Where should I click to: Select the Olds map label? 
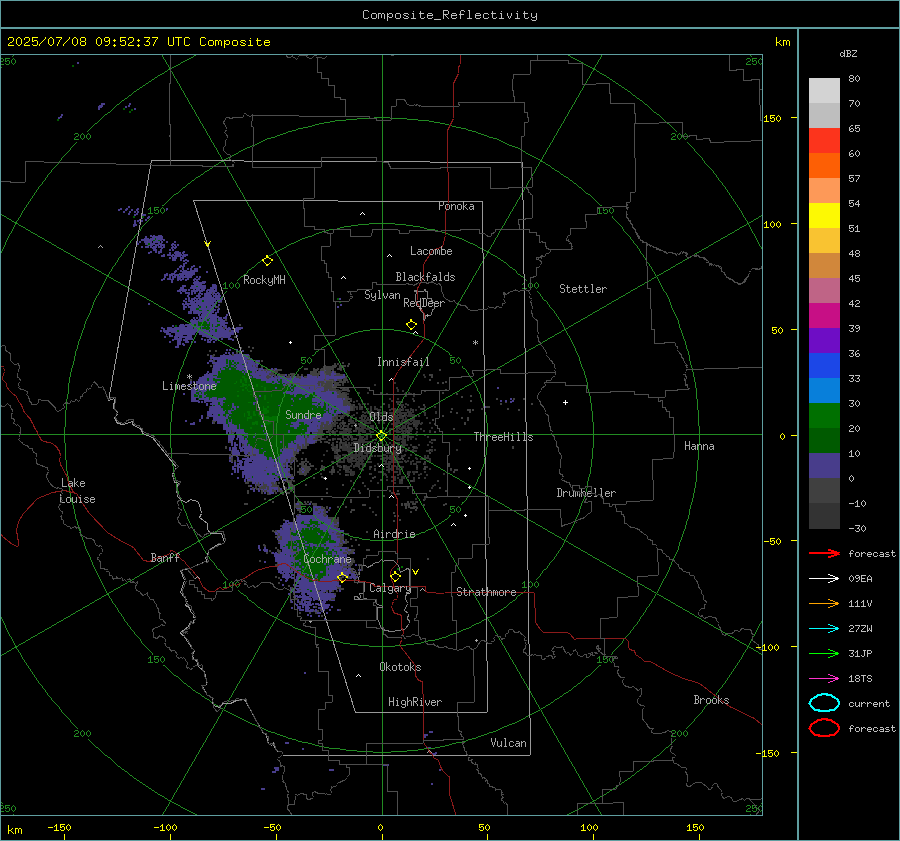tap(381, 417)
